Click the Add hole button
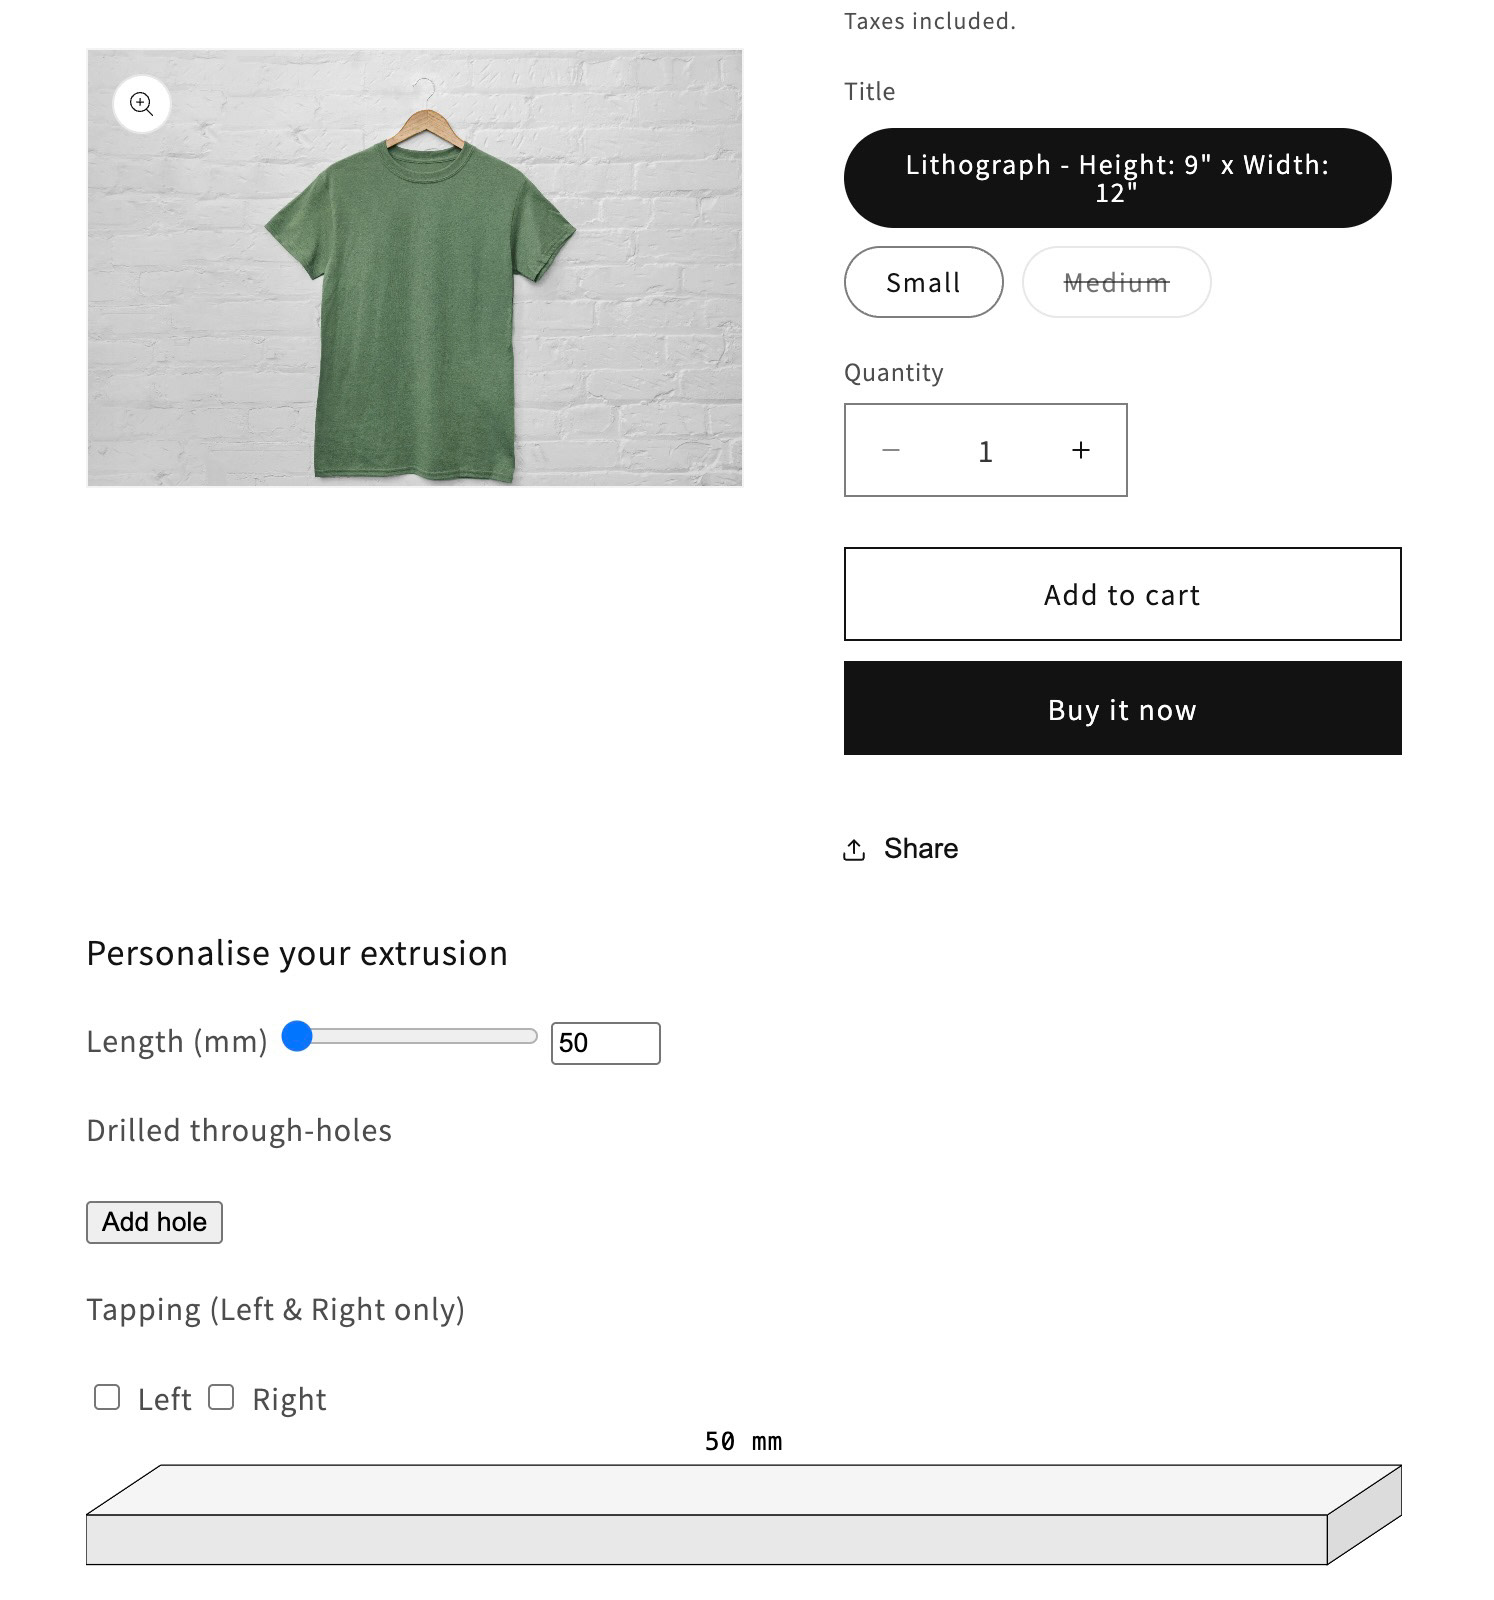 click(154, 1222)
